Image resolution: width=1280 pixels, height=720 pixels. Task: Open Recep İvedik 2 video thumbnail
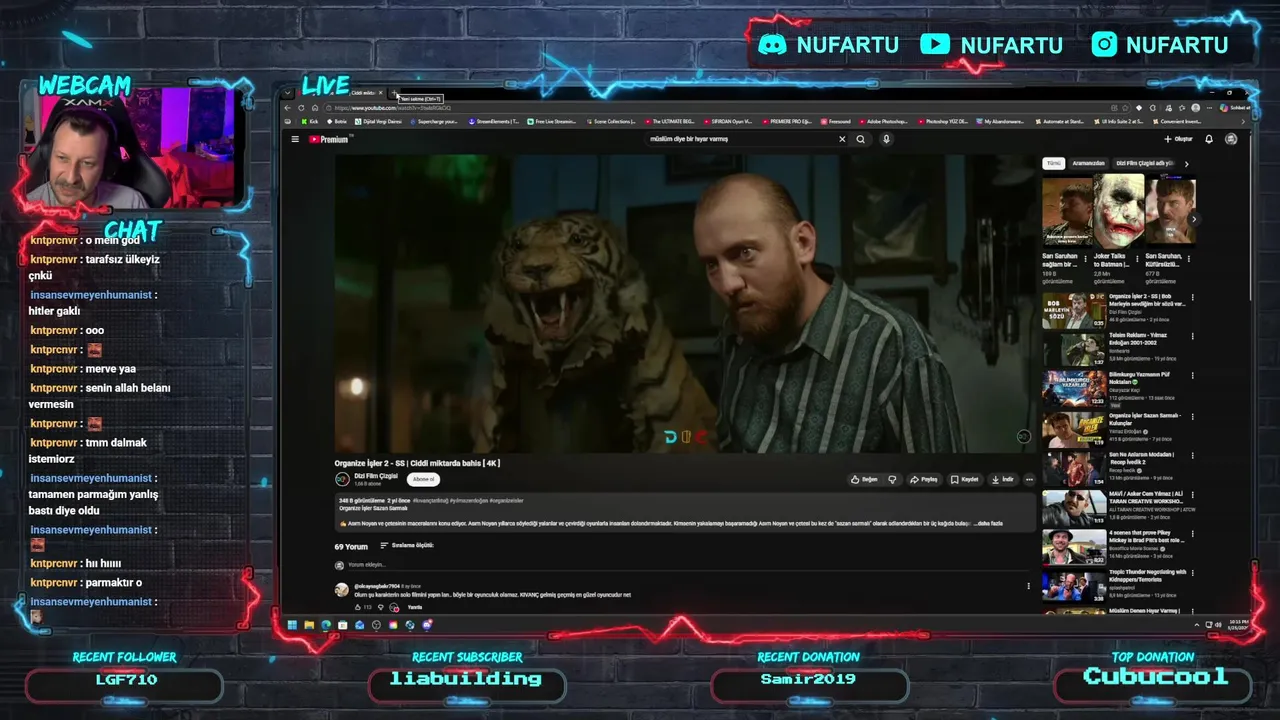[1074, 468]
